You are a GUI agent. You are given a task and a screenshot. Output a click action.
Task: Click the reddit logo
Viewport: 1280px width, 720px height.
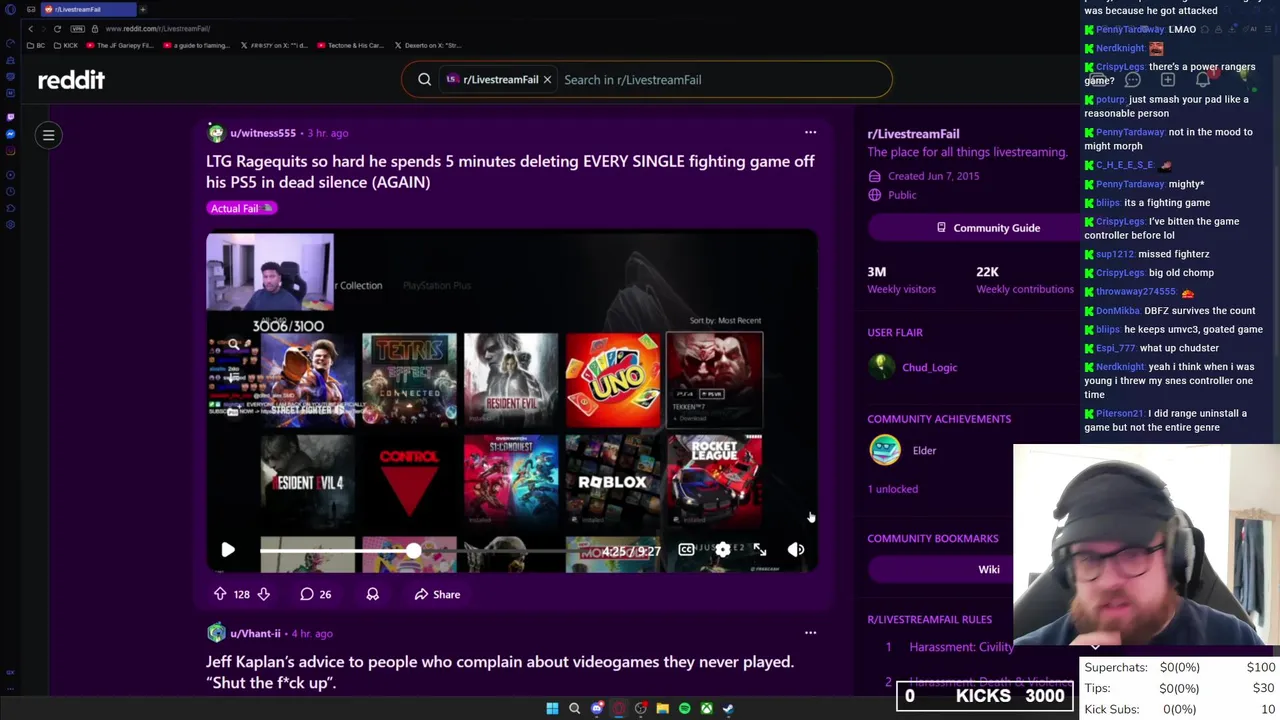(71, 80)
